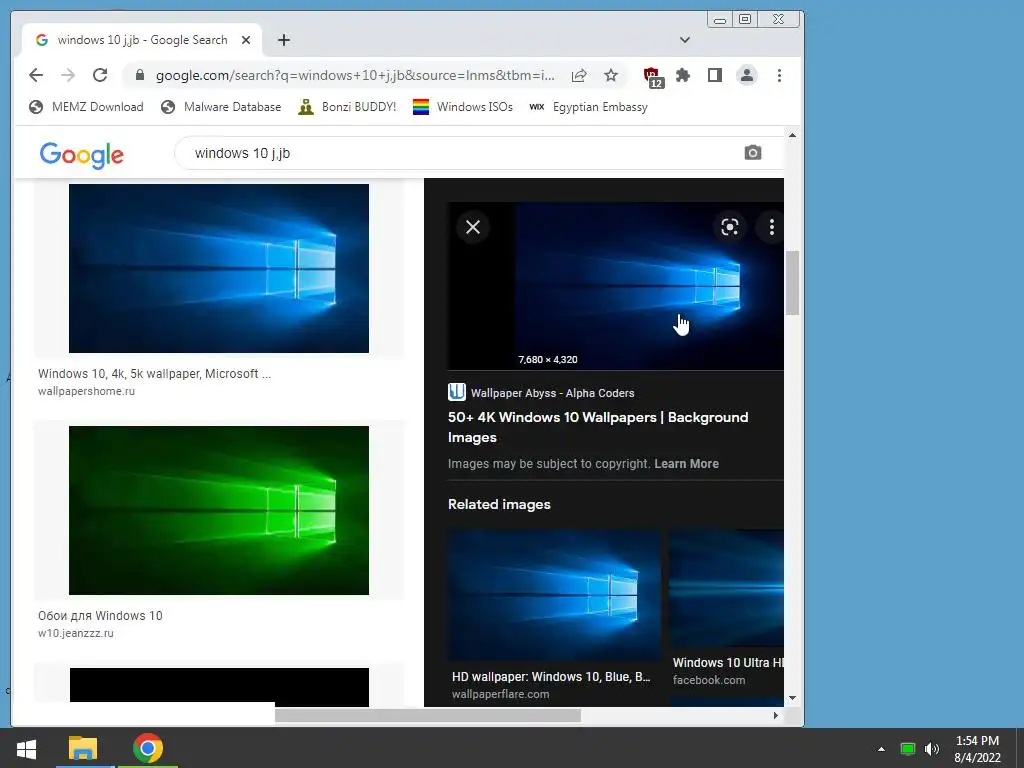Open the Lens visual search icon on preview
The image size is (1024, 768).
729,227
